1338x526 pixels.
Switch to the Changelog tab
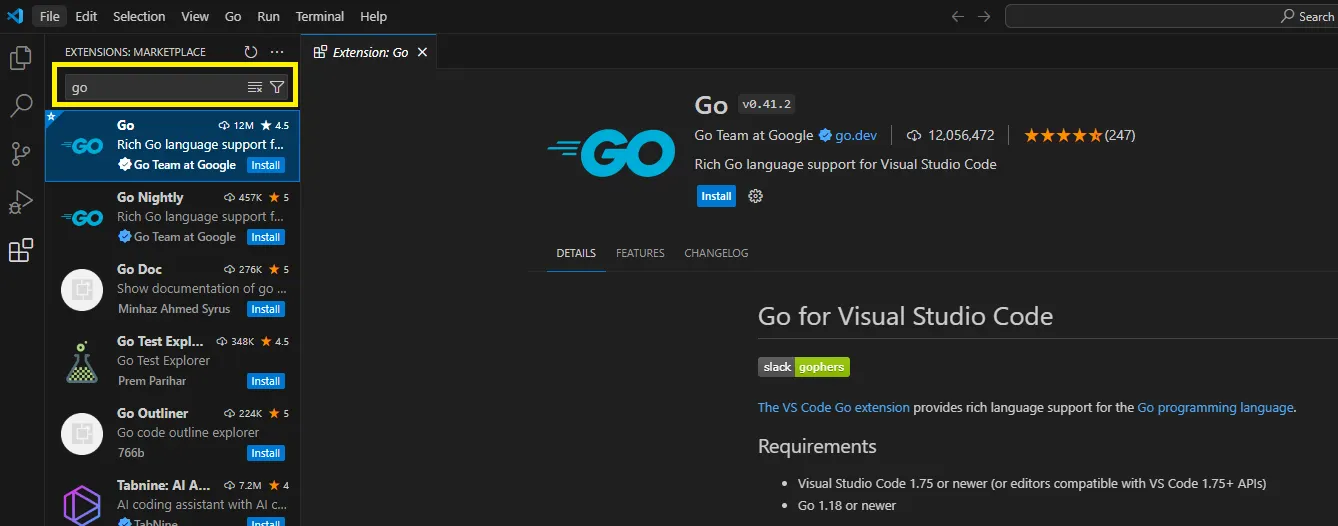(x=716, y=253)
